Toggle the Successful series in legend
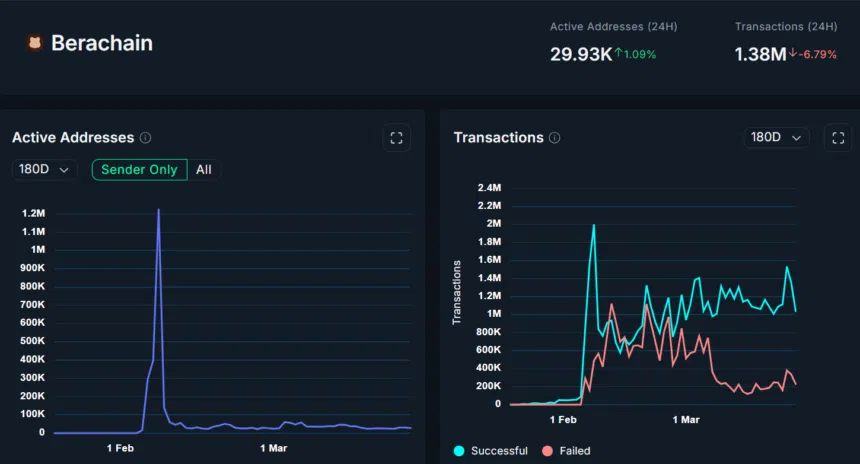Image resolution: width=860 pixels, height=464 pixels. coord(491,451)
